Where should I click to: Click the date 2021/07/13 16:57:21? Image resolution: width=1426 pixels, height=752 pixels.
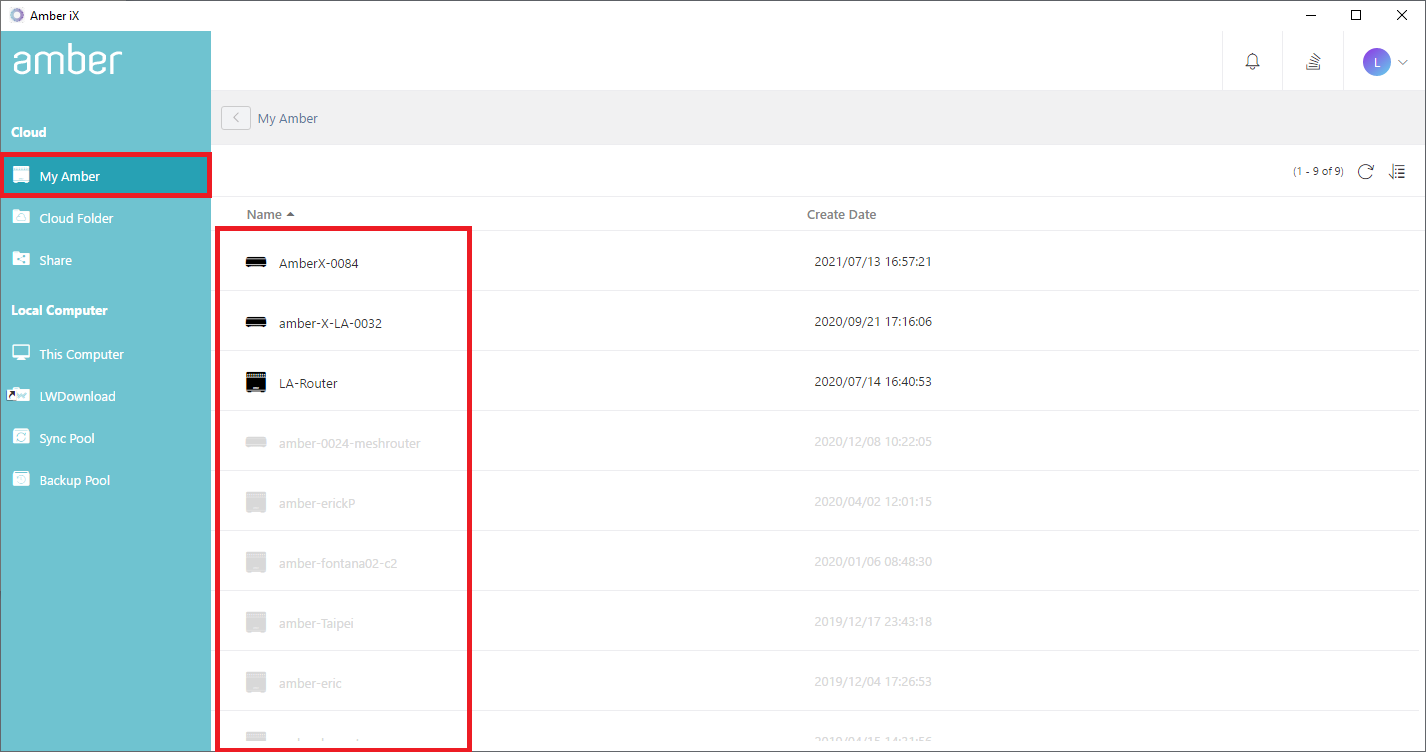point(873,262)
